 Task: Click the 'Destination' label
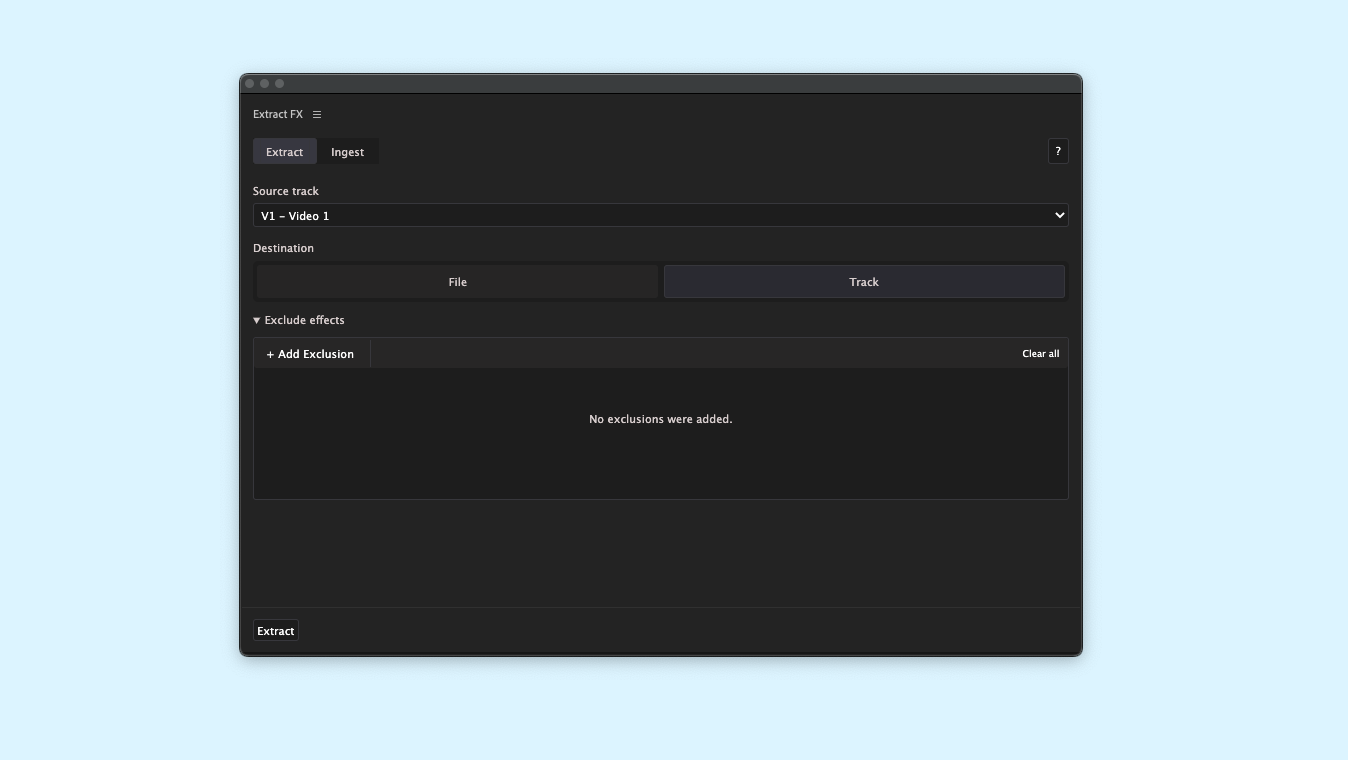click(283, 248)
